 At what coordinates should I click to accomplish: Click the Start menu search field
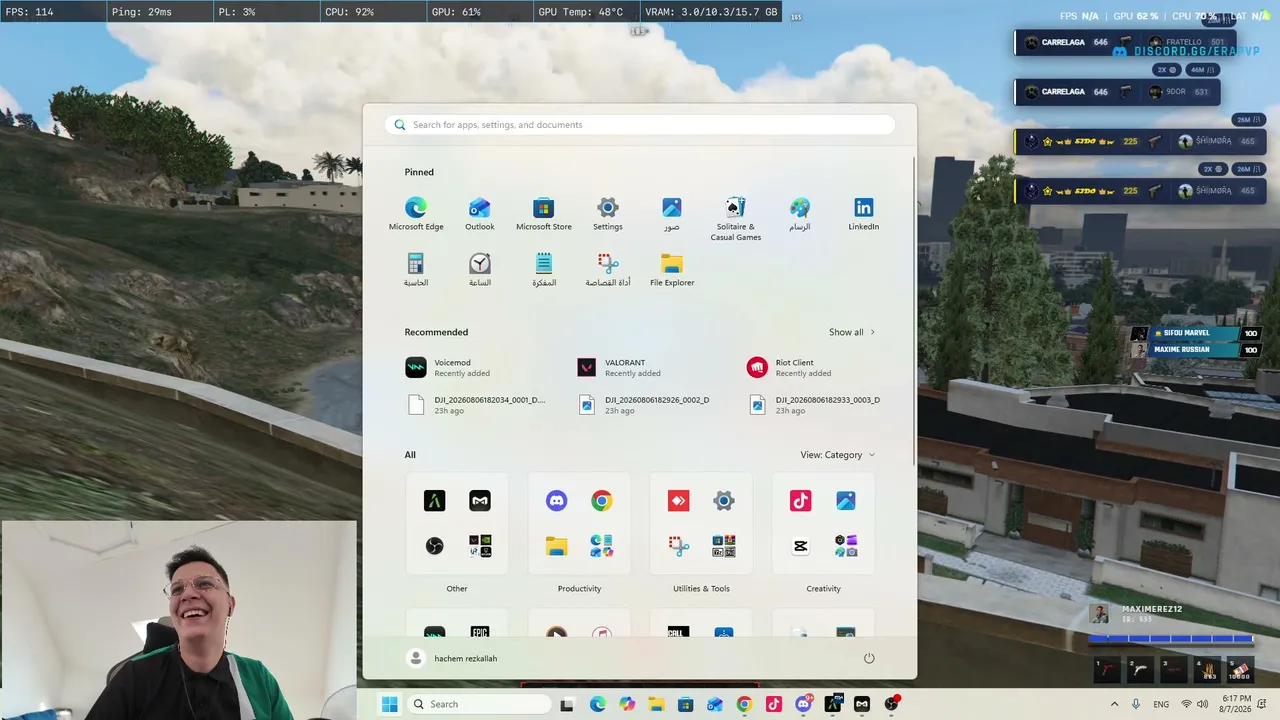(x=640, y=125)
